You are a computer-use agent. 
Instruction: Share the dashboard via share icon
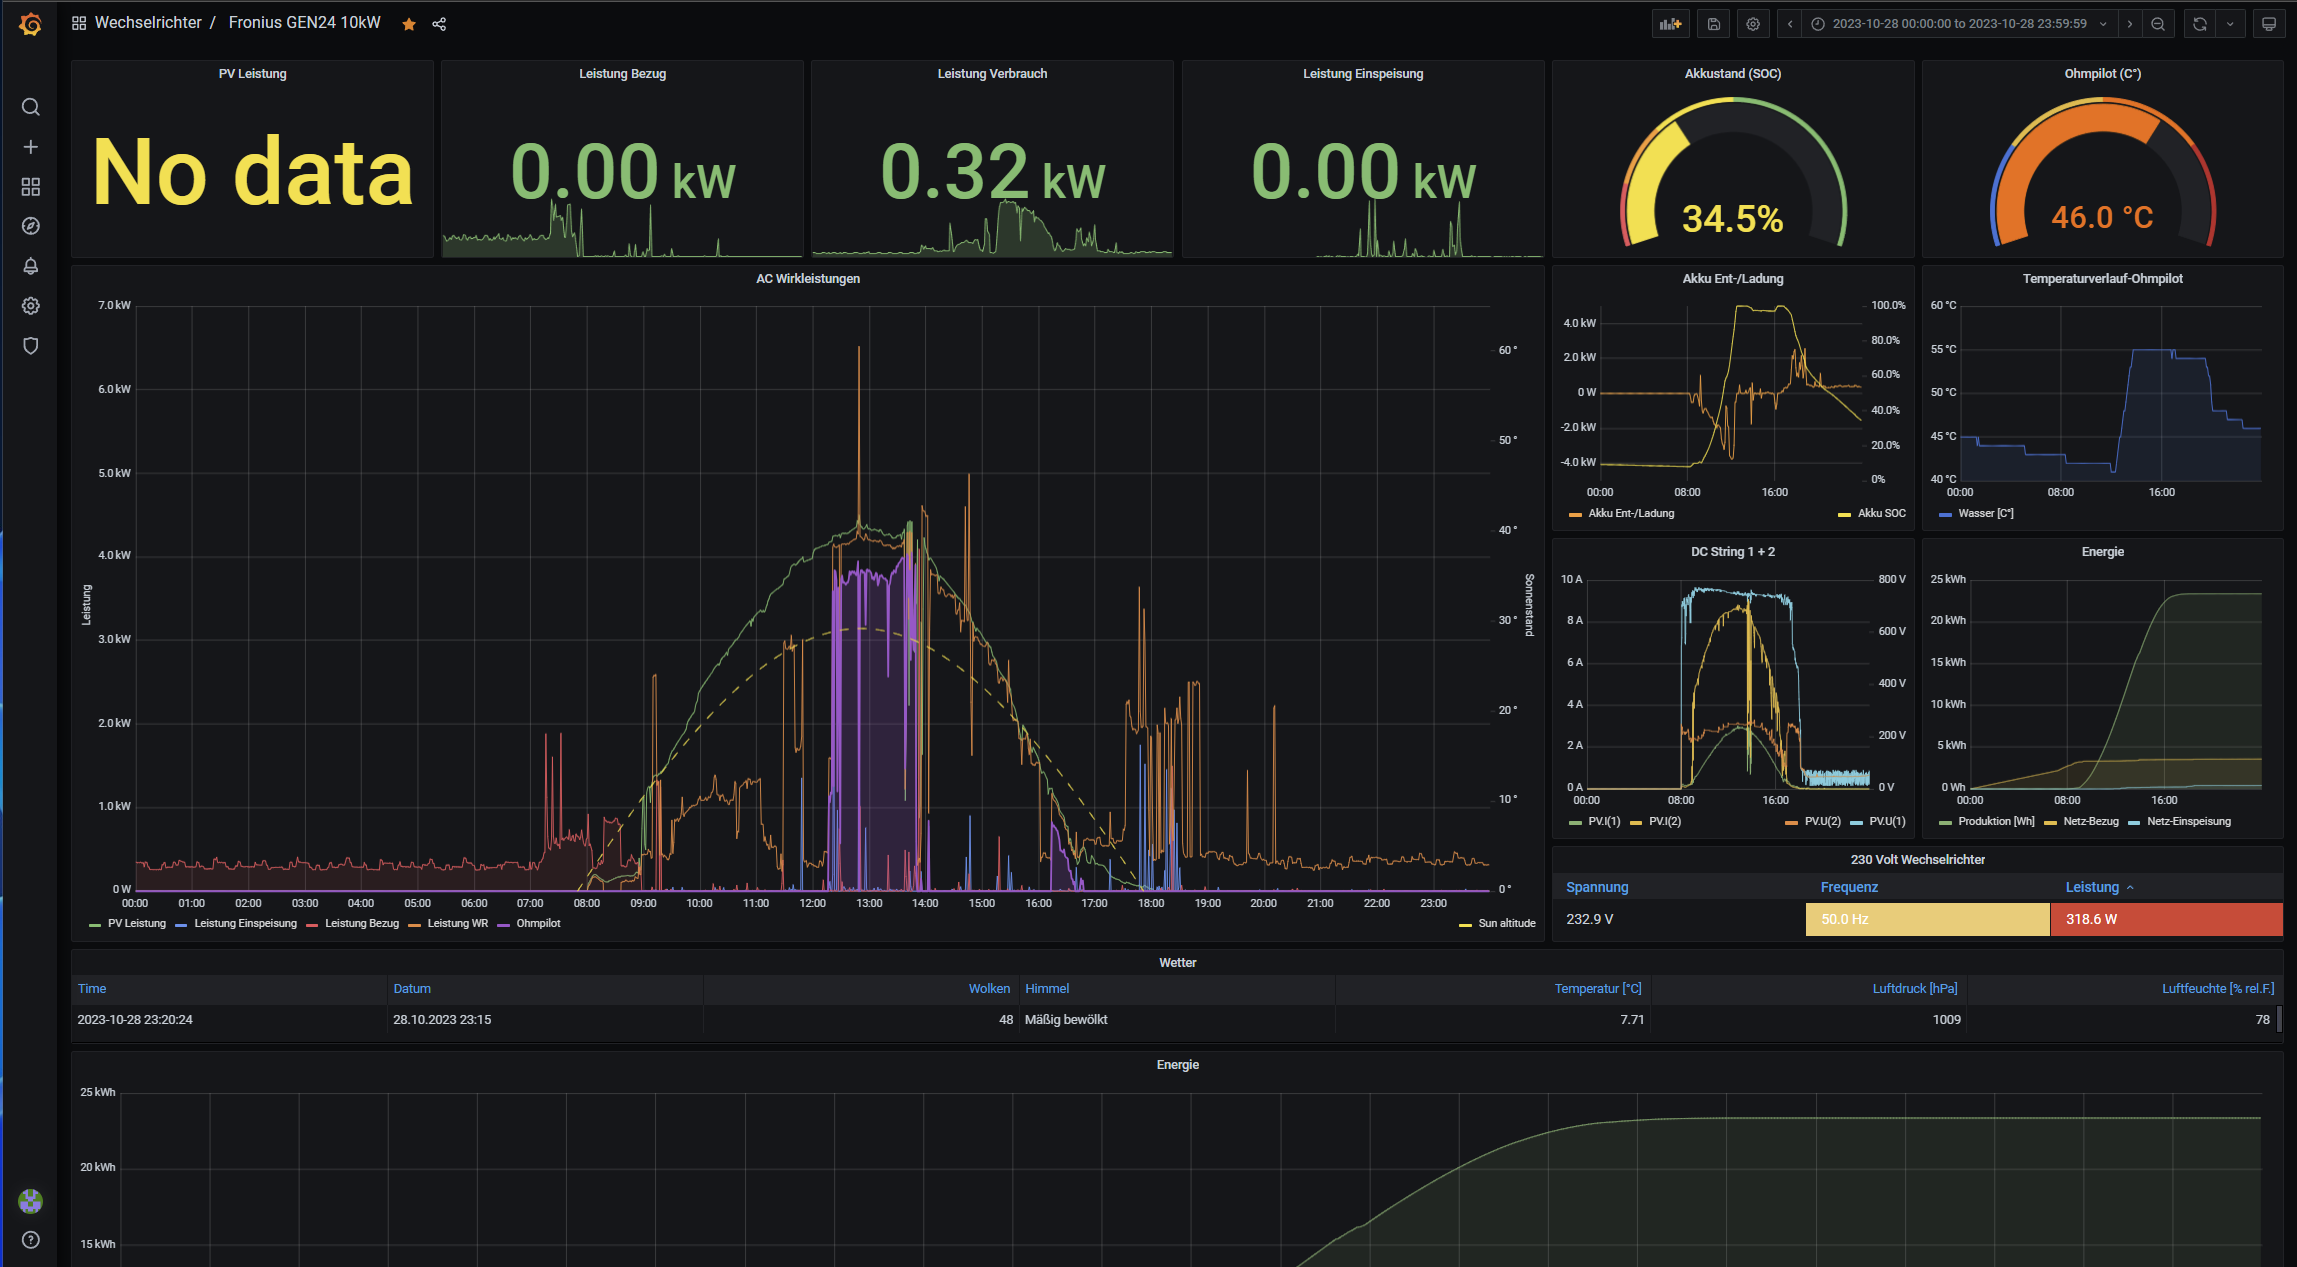[x=439, y=24]
